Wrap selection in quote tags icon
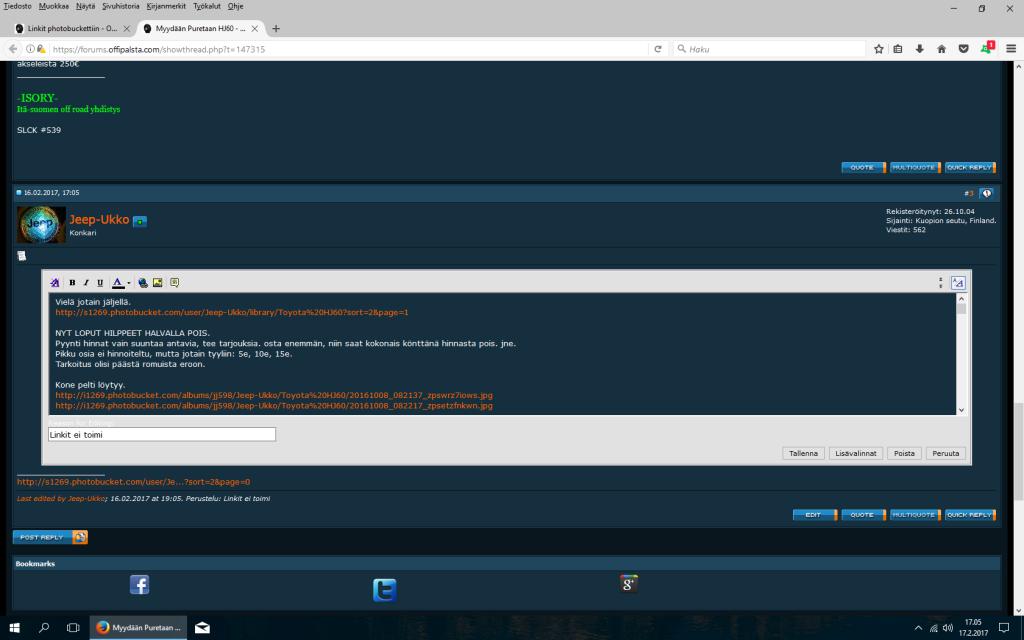The width and height of the screenshot is (1024, 640). [x=174, y=283]
